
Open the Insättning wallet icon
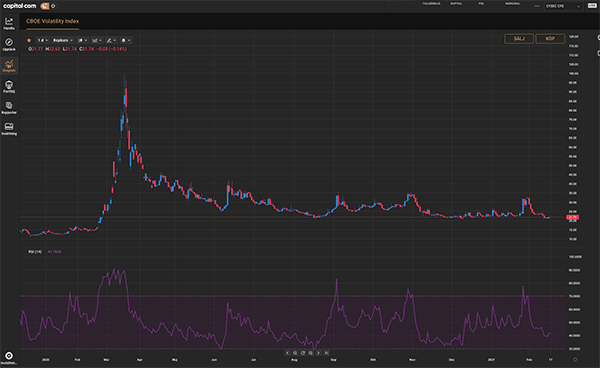(x=9, y=129)
